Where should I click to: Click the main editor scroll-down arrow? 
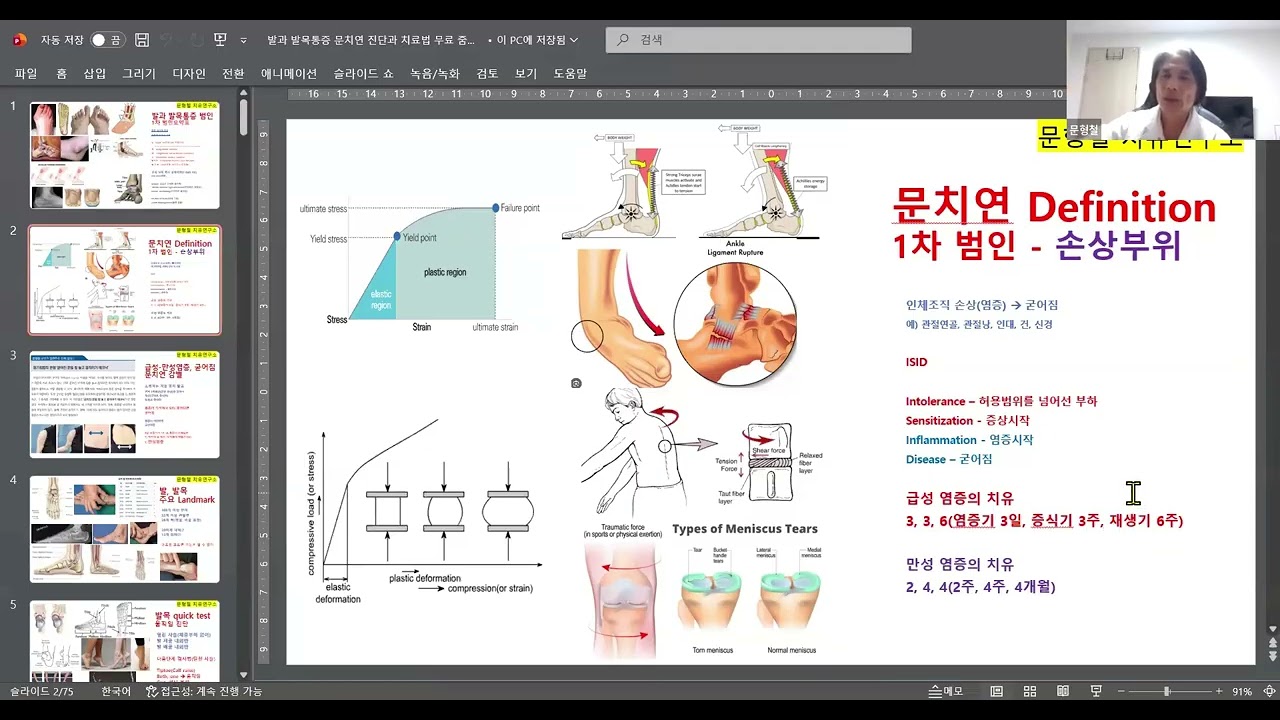pyautogui.click(x=1273, y=630)
